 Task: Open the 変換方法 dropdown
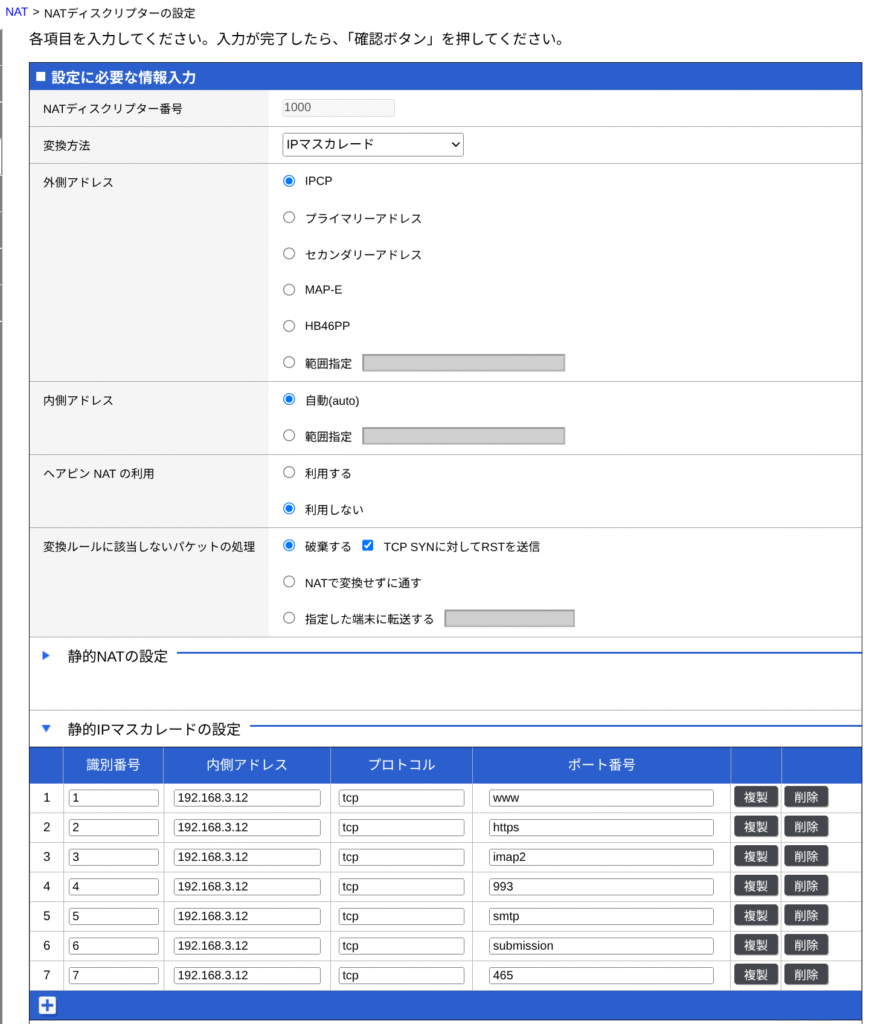coord(372,145)
